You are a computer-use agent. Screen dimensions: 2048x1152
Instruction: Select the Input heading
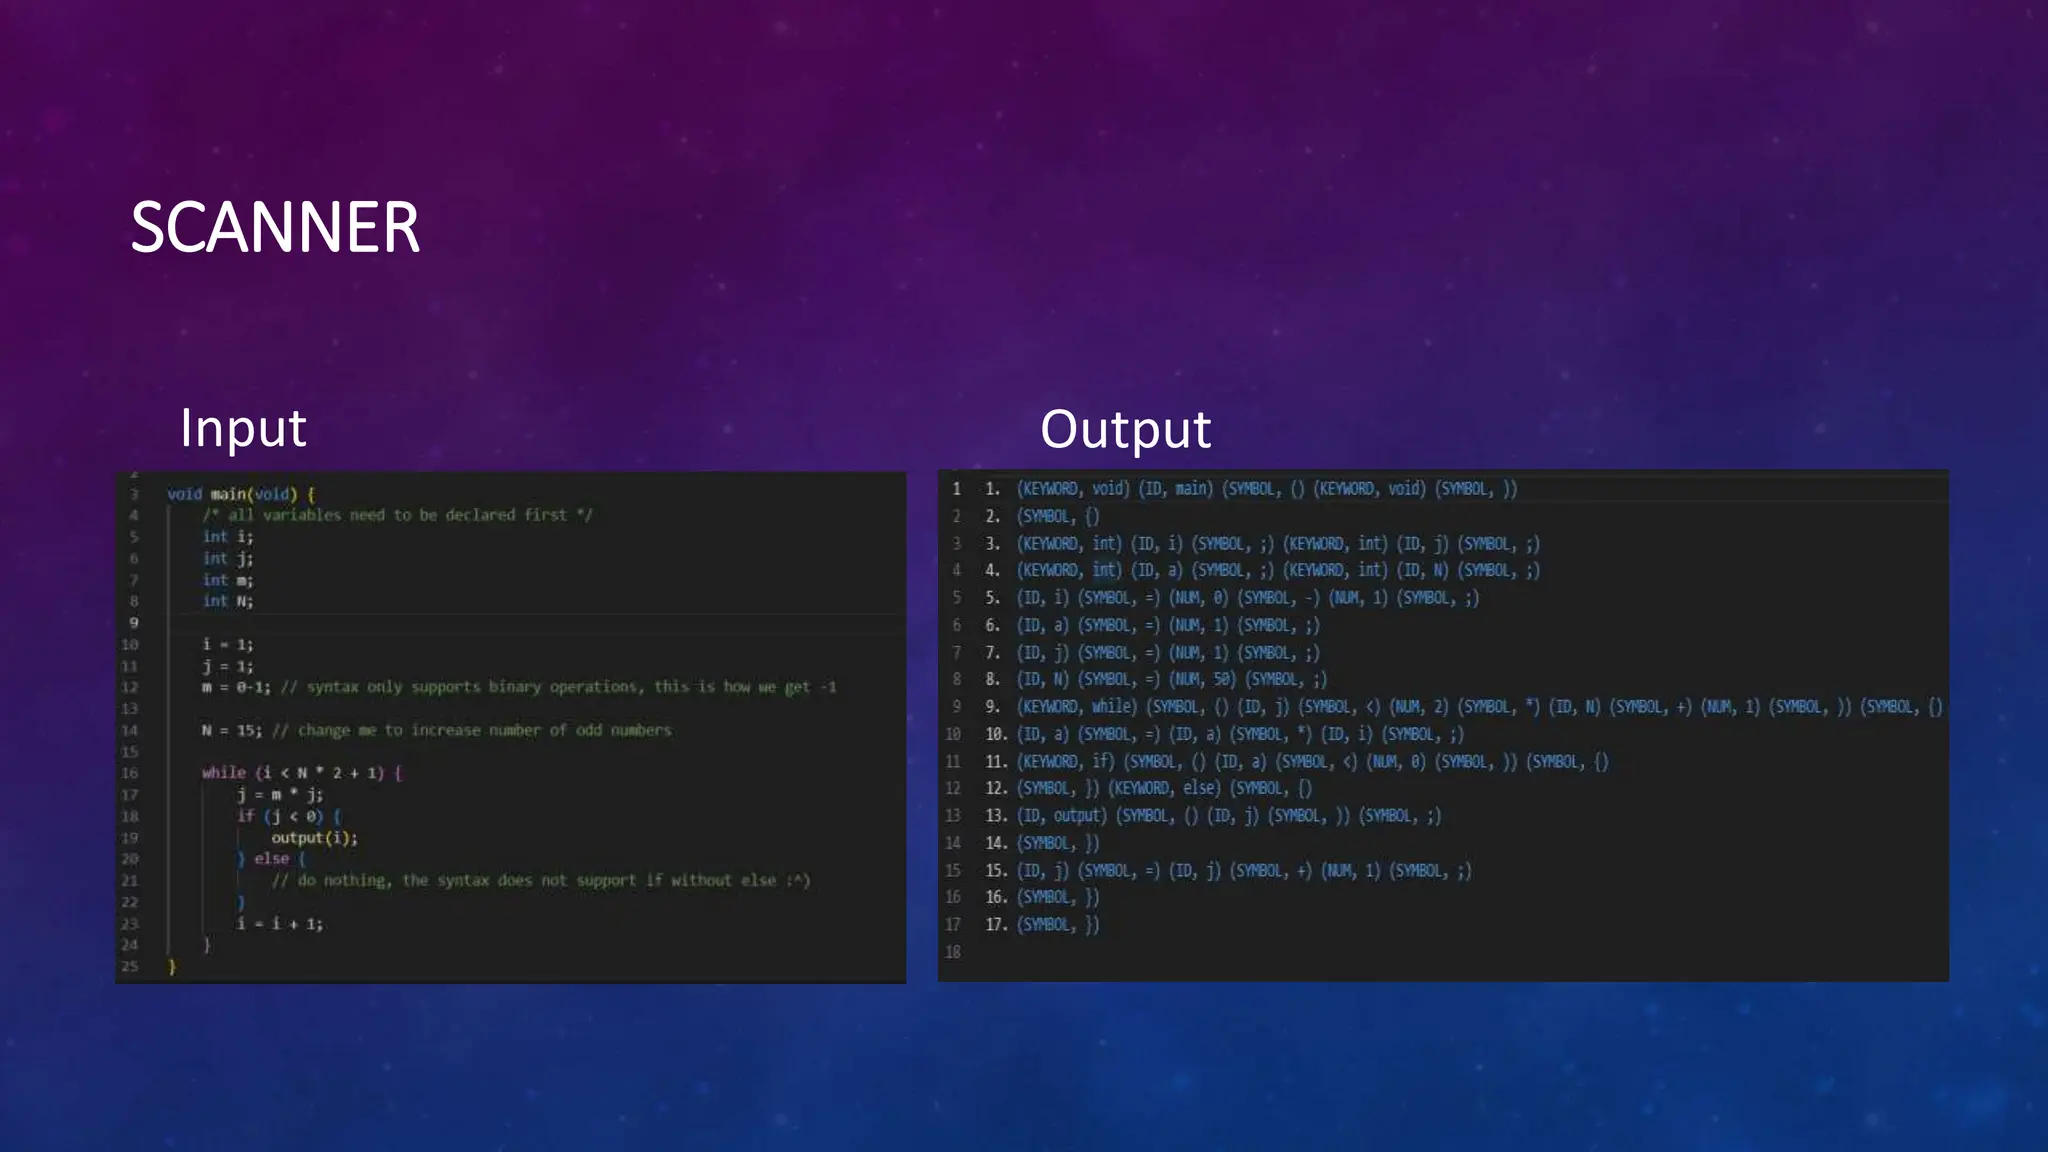point(243,428)
